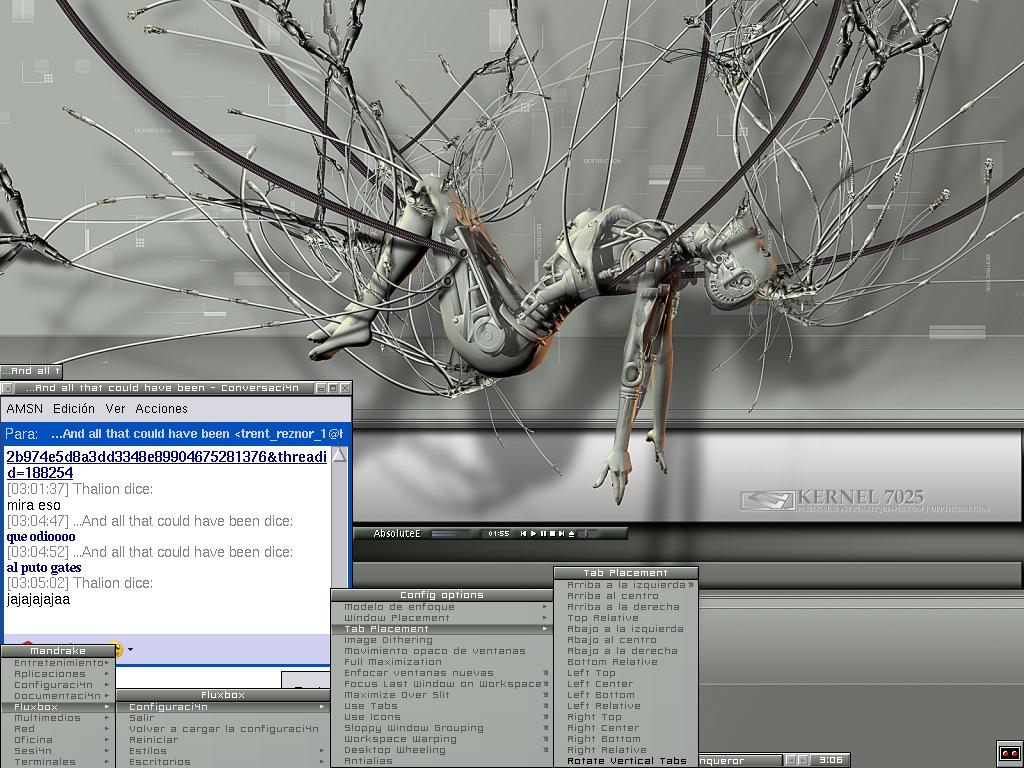Open the Edición menu in AMSN
Viewport: 1024px width, 768px height.
click(73, 409)
